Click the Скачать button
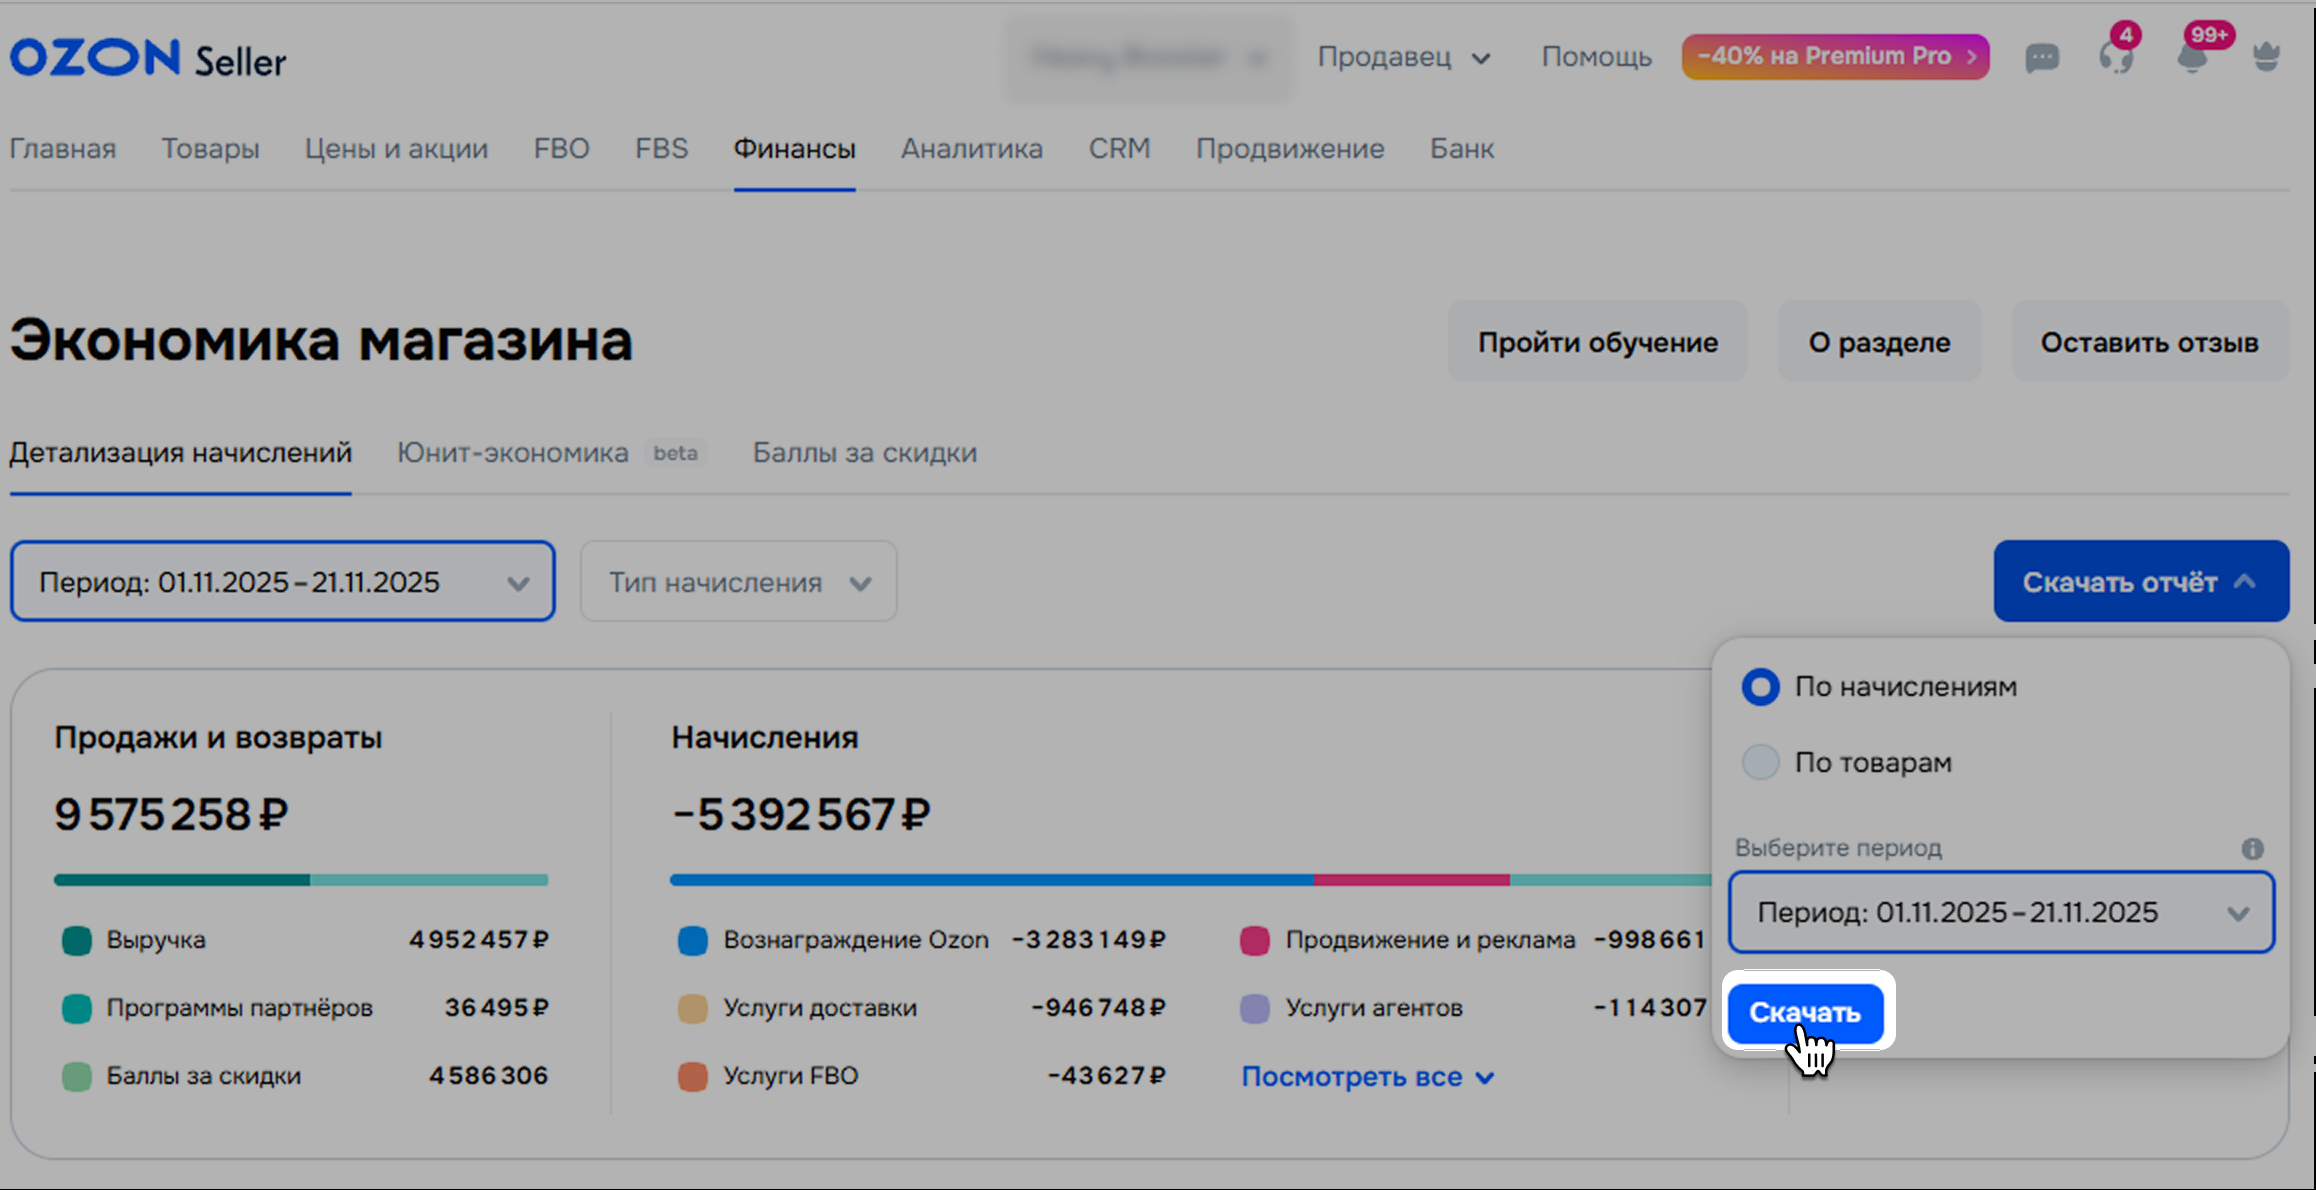This screenshot has width=2316, height=1190. 1805,1012
